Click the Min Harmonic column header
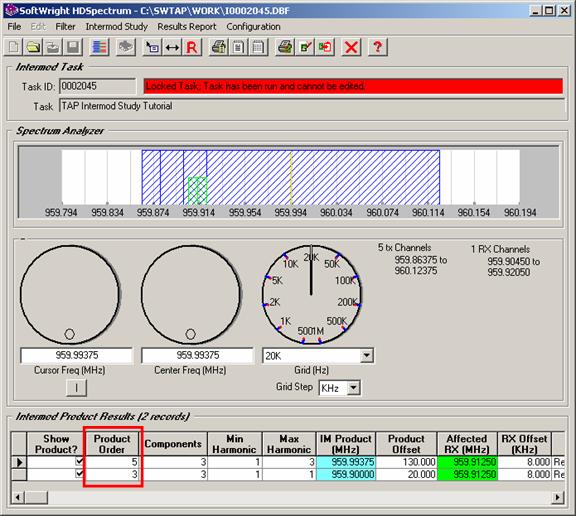 [234, 444]
